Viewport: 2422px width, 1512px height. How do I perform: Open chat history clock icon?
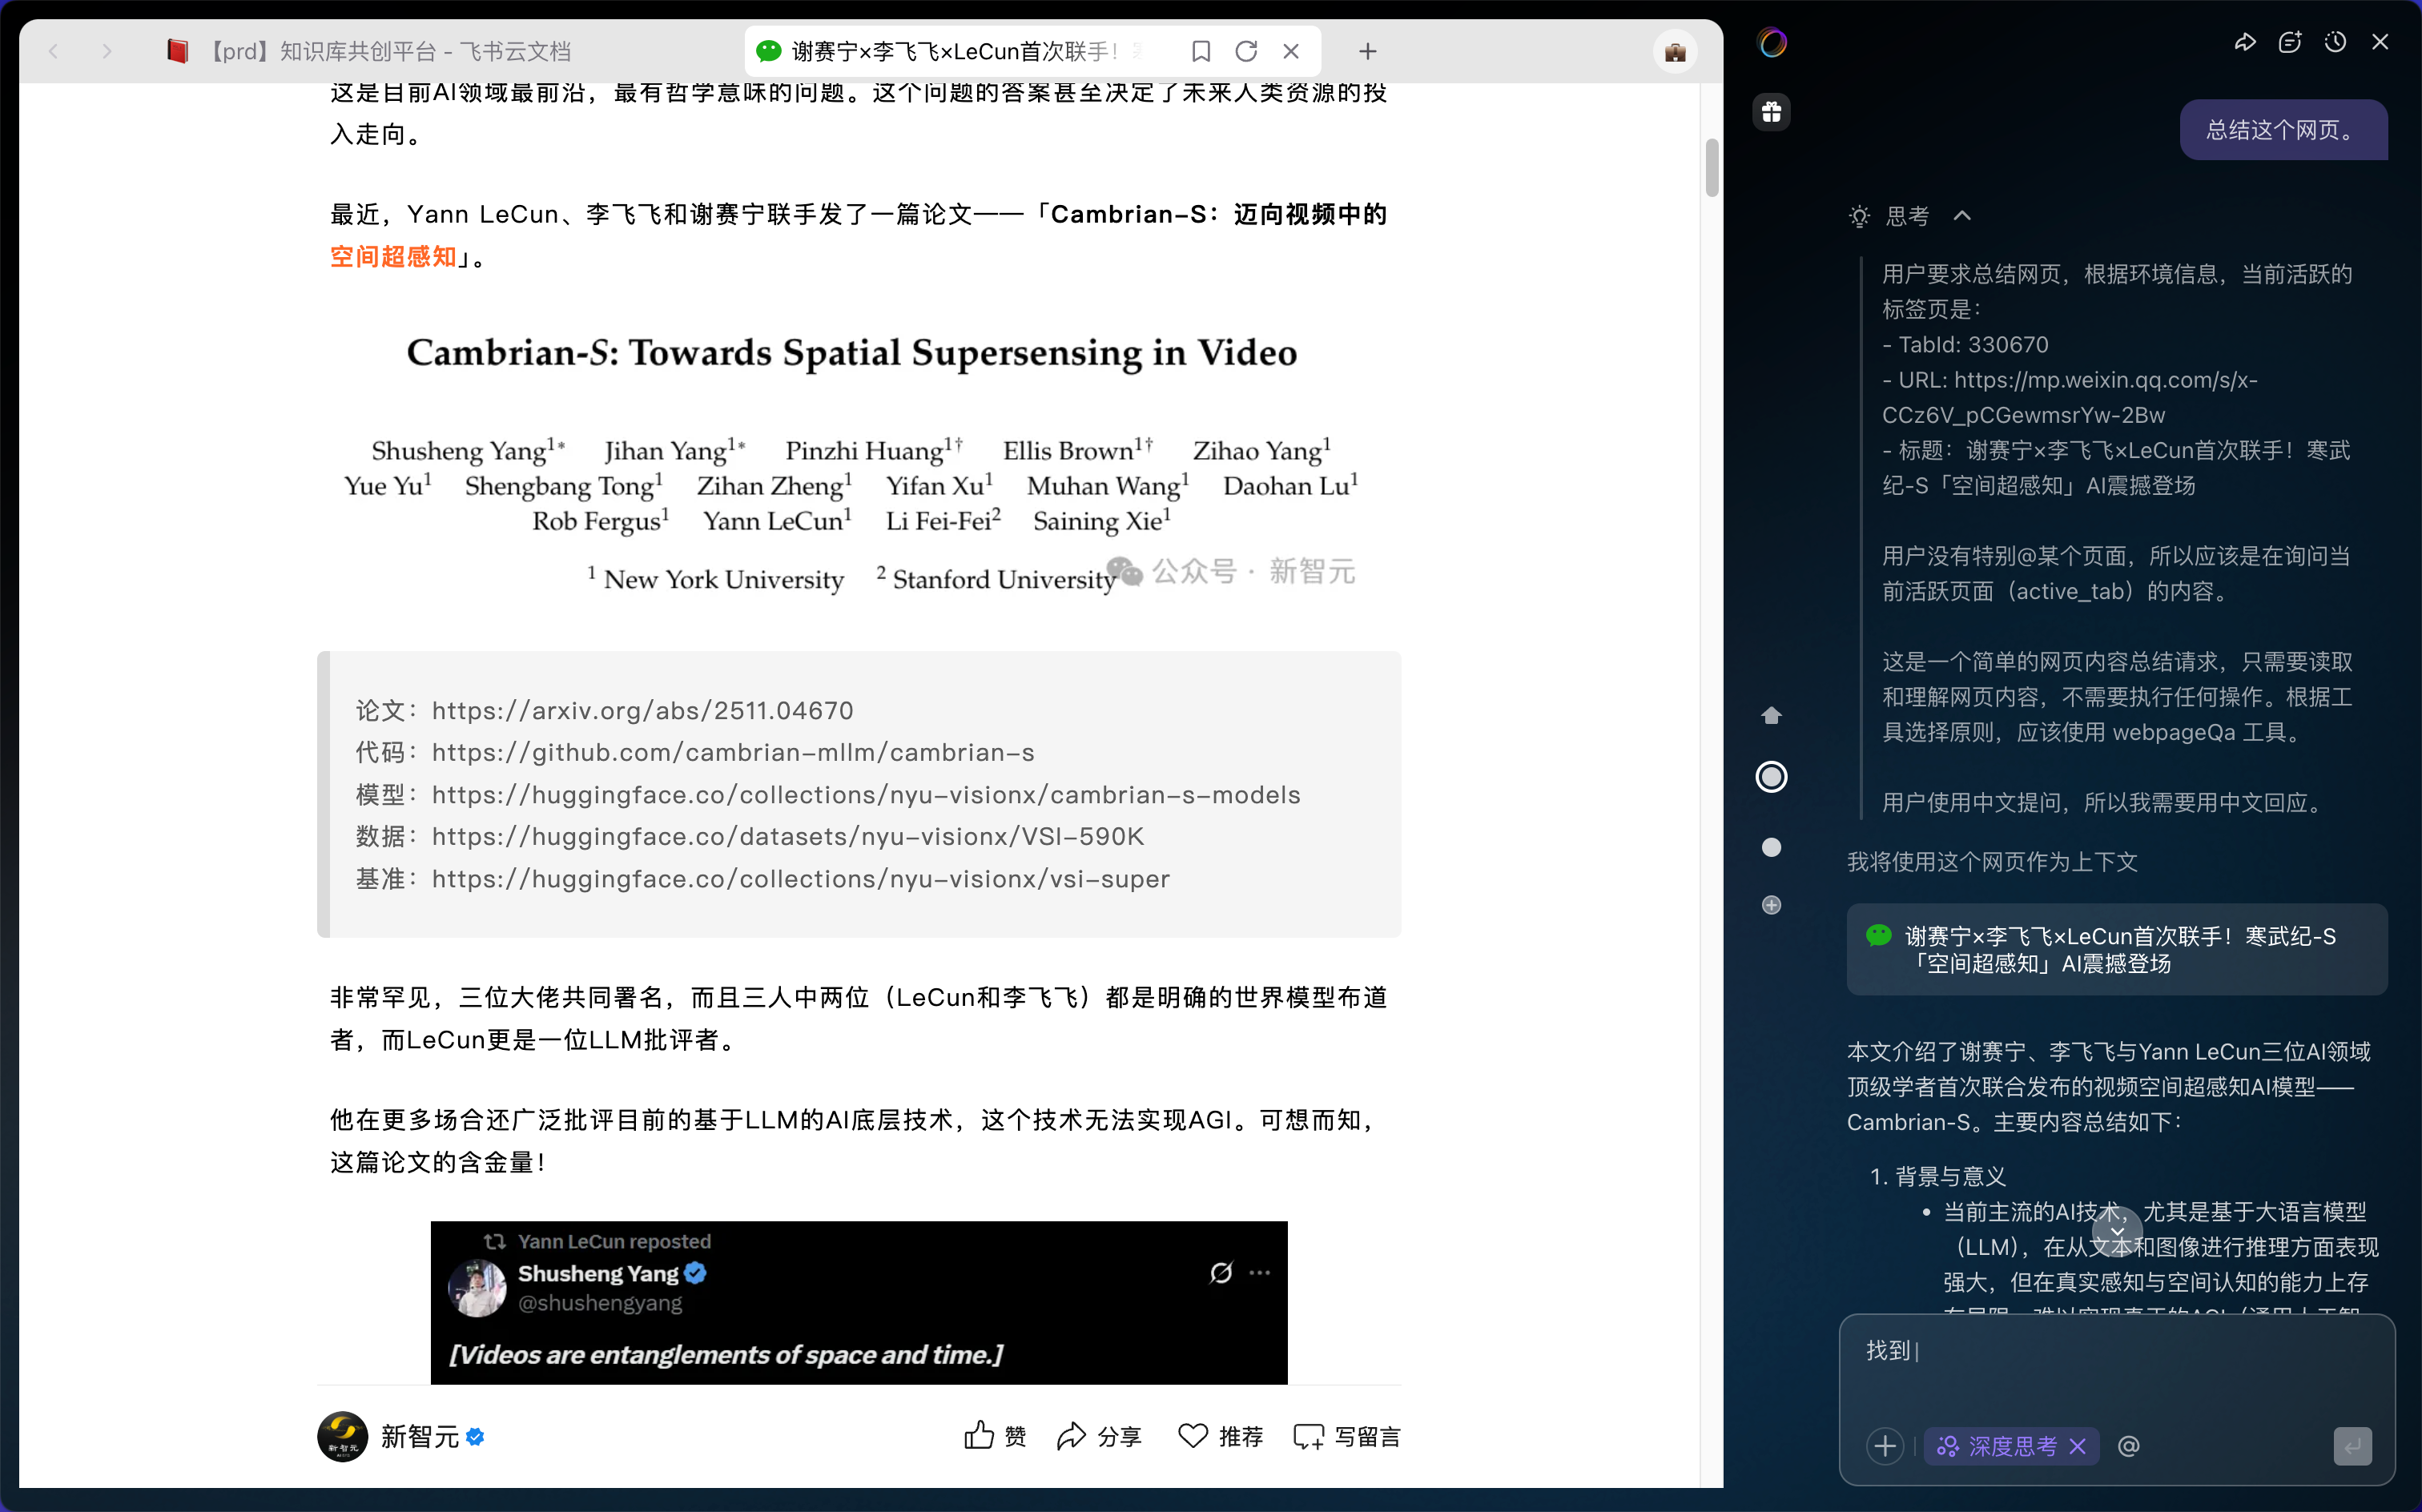coord(2335,42)
